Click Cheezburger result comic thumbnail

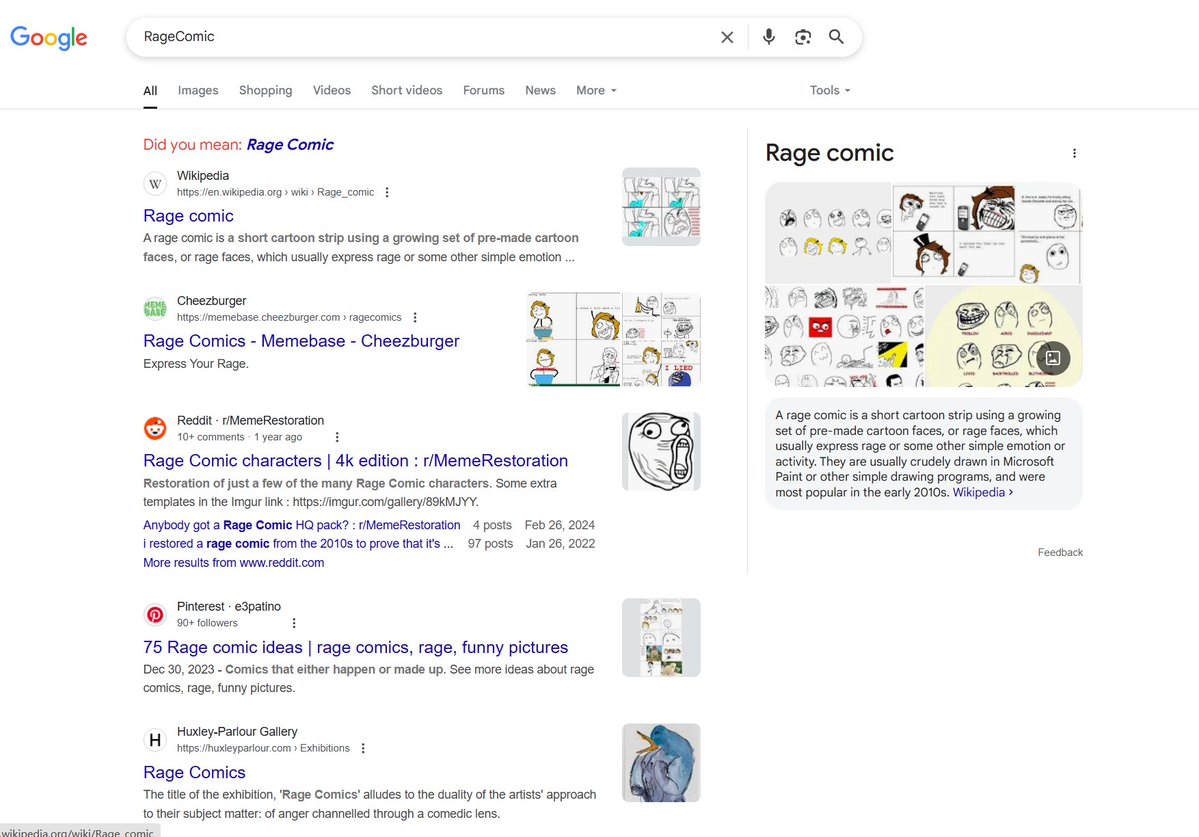[x=614, y=339]
